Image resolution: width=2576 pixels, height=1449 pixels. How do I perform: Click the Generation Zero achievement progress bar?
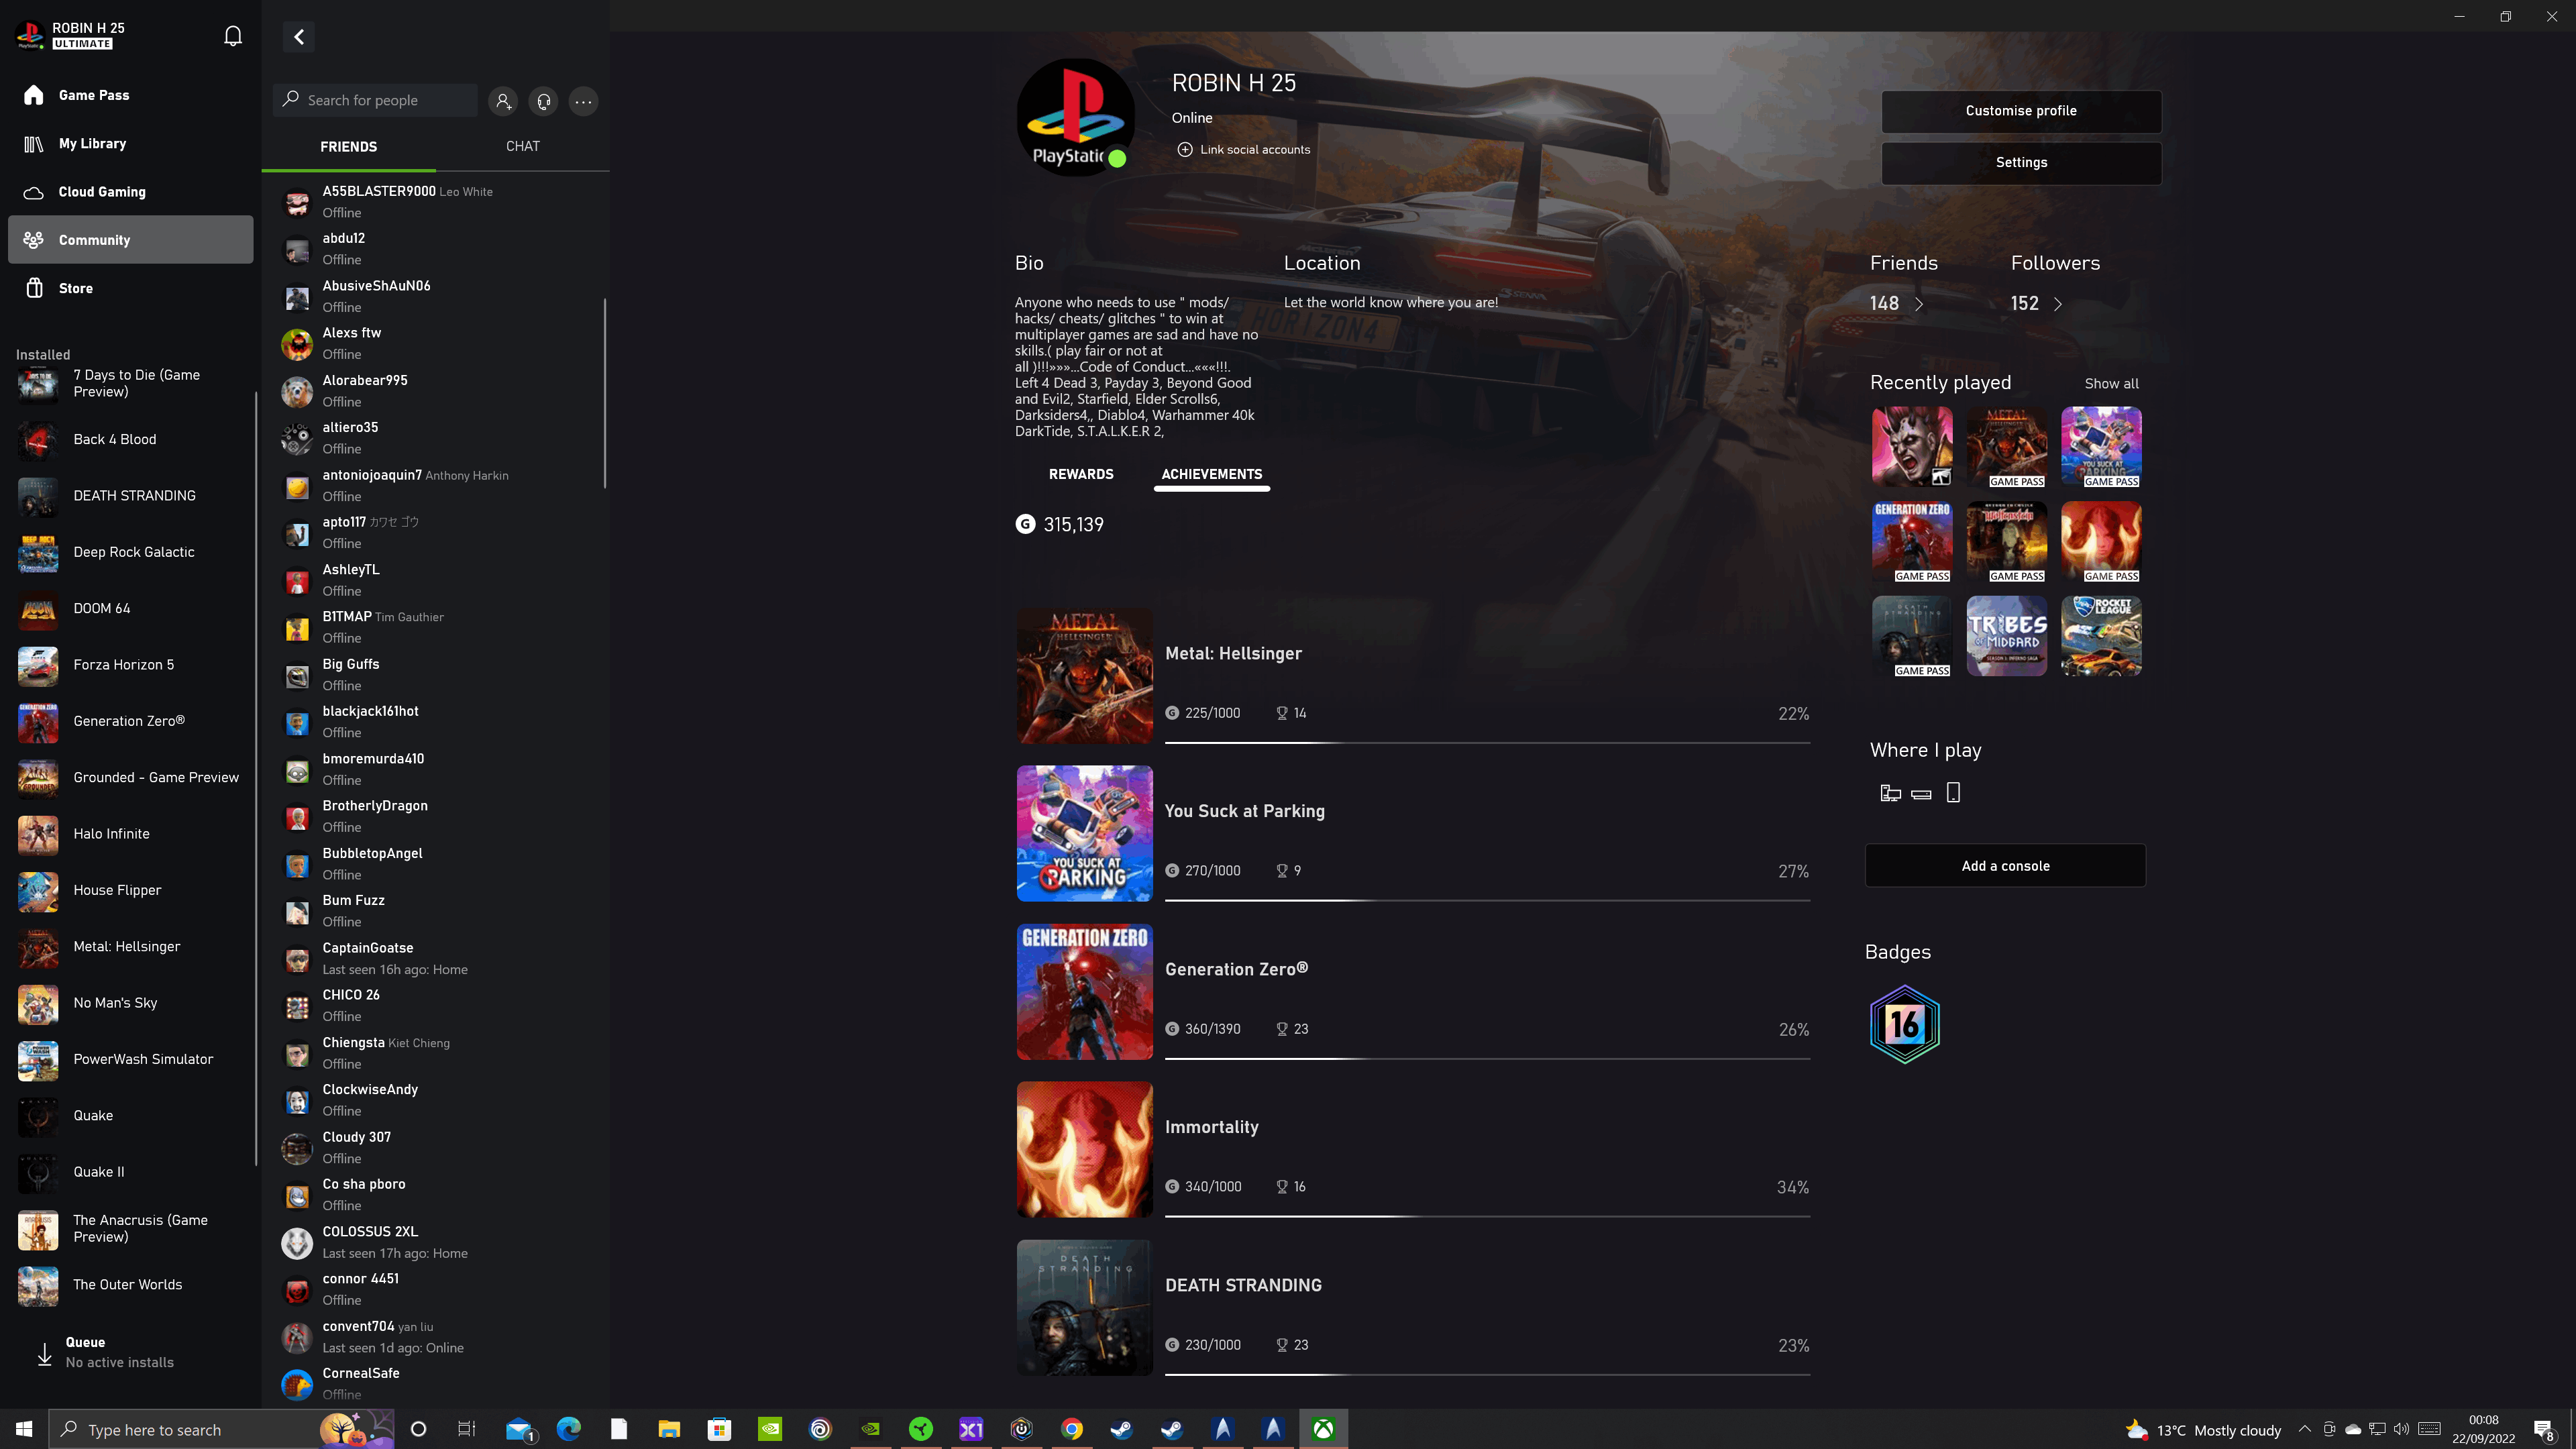[x=1487, y=1058]
